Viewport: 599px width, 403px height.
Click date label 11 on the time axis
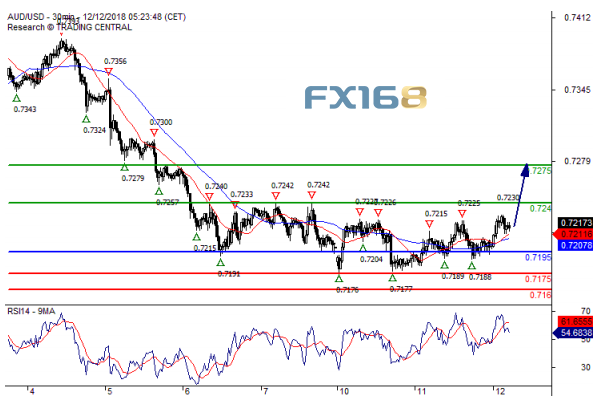tap(421, 392)
